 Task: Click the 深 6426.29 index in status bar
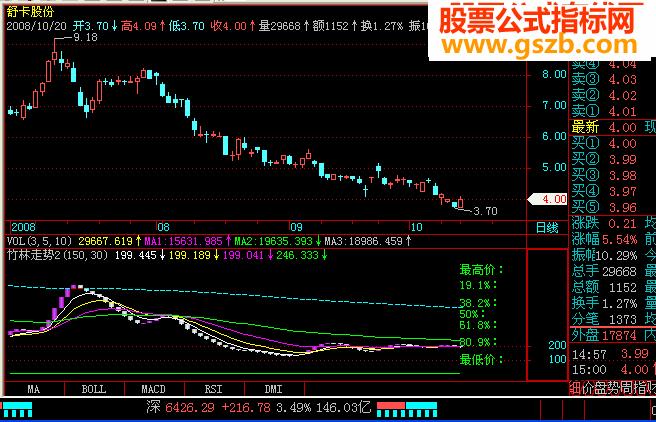coord(181,407)
